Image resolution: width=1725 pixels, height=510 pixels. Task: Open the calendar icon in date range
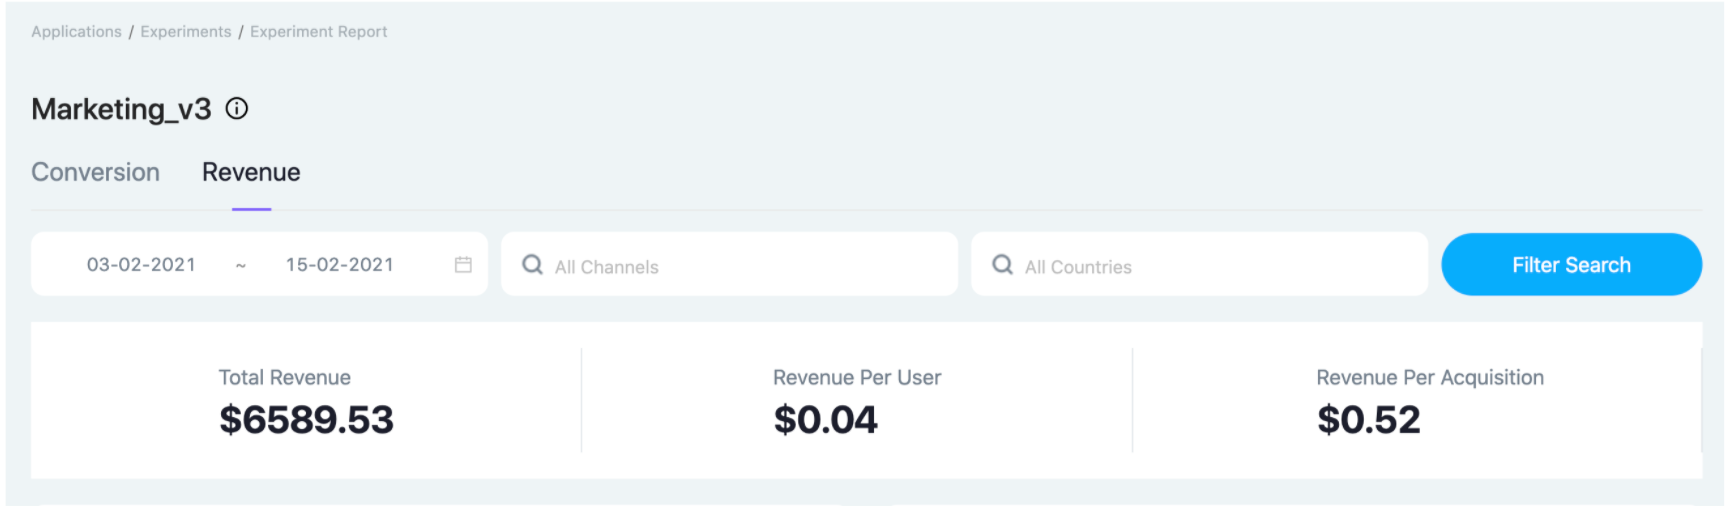(x=463, y=264)
